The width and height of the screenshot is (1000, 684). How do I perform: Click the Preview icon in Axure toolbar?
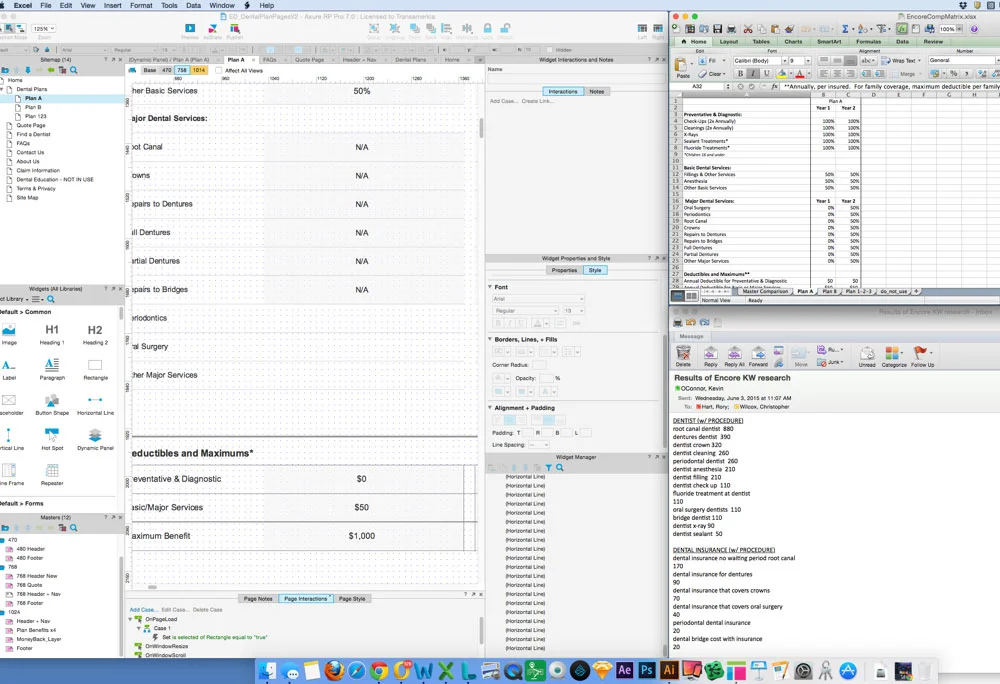point(190,28)
